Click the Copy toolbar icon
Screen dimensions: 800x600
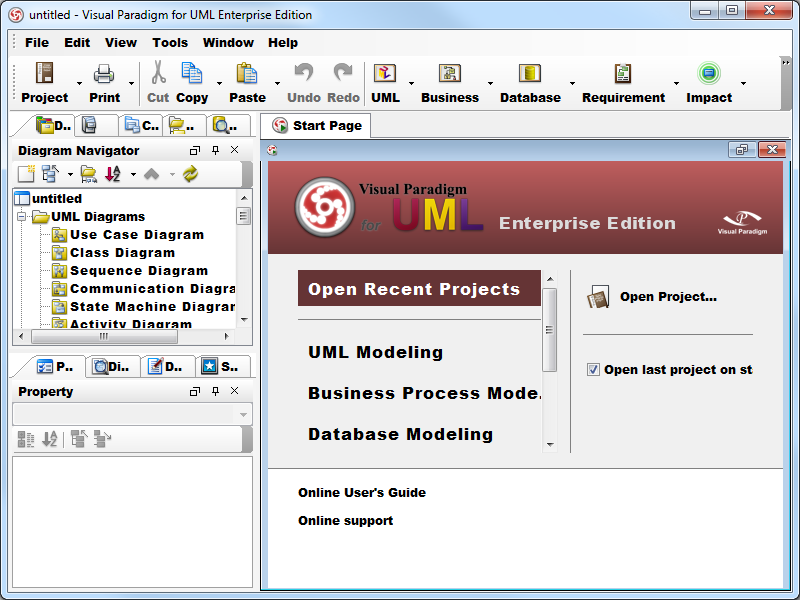point(192,72)
